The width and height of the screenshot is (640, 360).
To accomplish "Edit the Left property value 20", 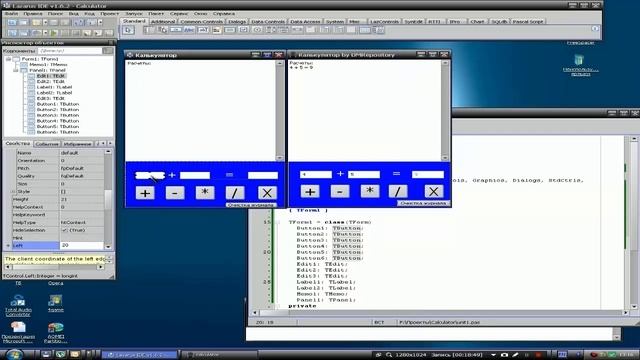I will coord(82,245).
